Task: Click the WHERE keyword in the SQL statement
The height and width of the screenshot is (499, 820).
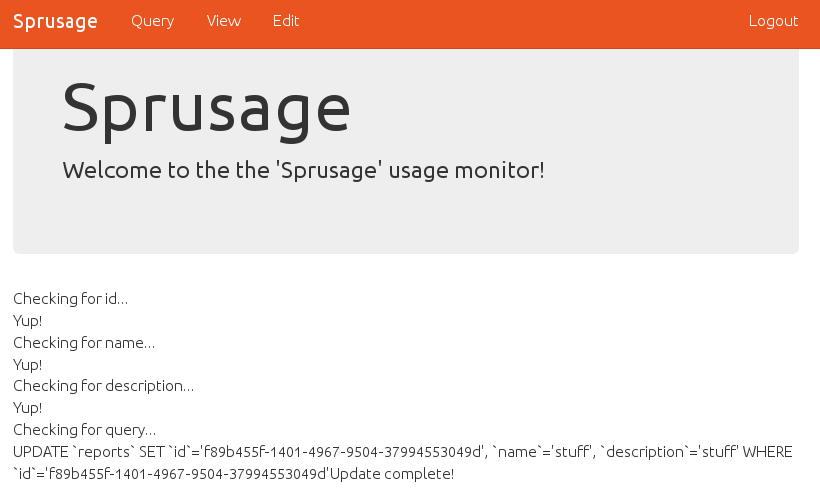Action: pyautogui.click(x=767, y=452)
